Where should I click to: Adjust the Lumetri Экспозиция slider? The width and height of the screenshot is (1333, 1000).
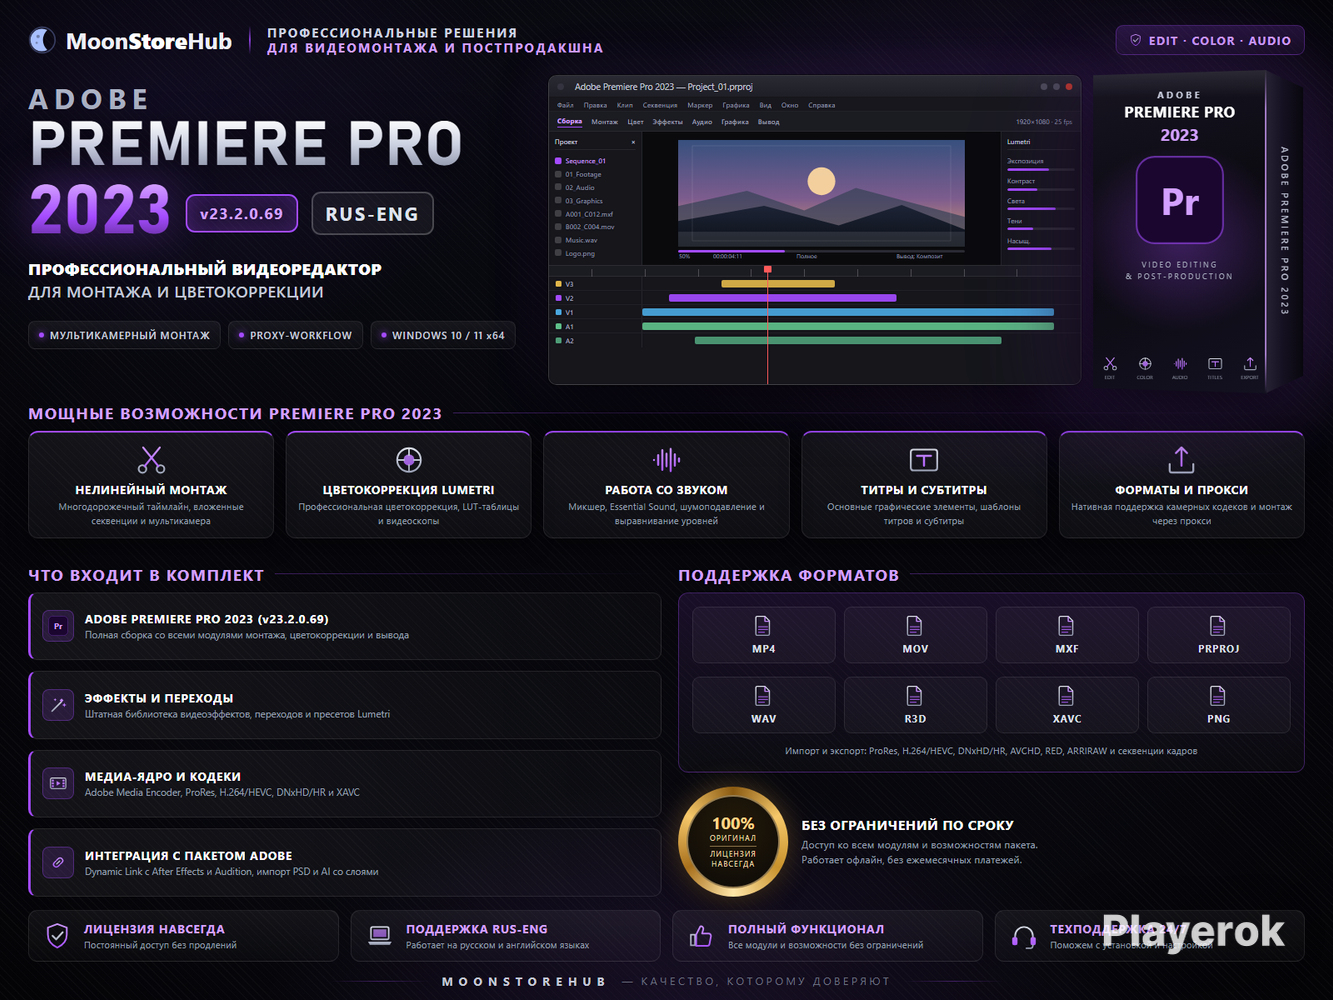click(1041, 169)
